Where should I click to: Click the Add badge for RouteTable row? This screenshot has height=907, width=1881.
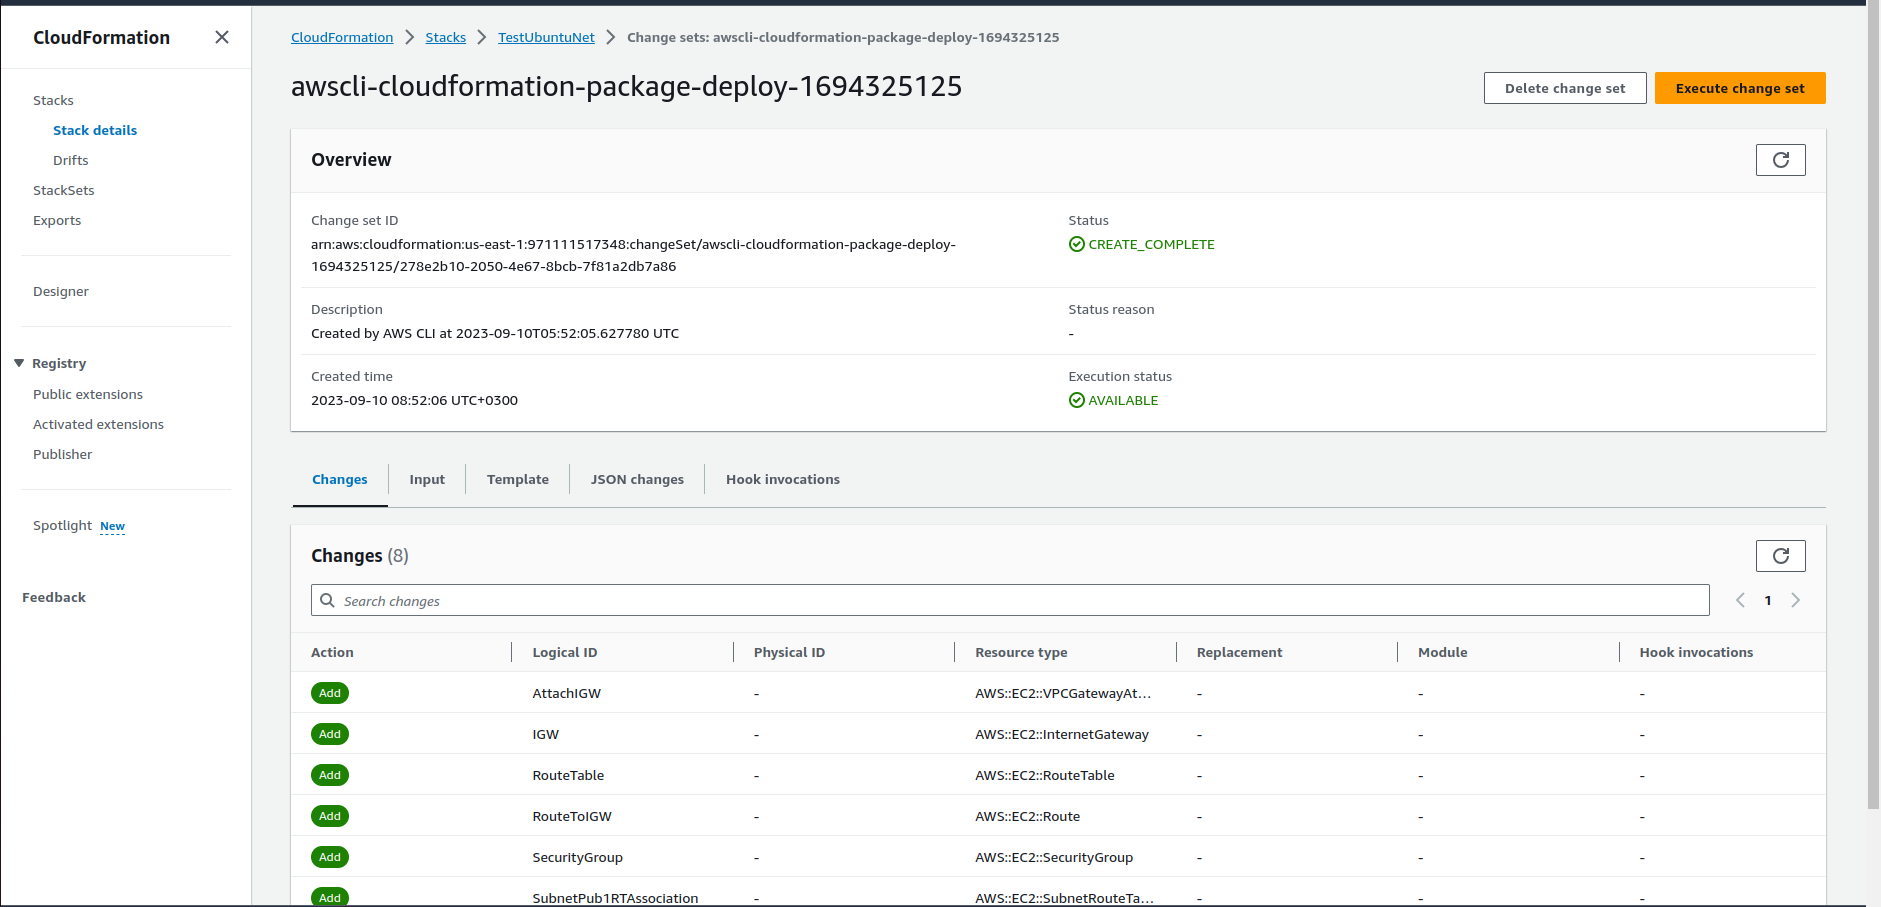coord(330,775)
